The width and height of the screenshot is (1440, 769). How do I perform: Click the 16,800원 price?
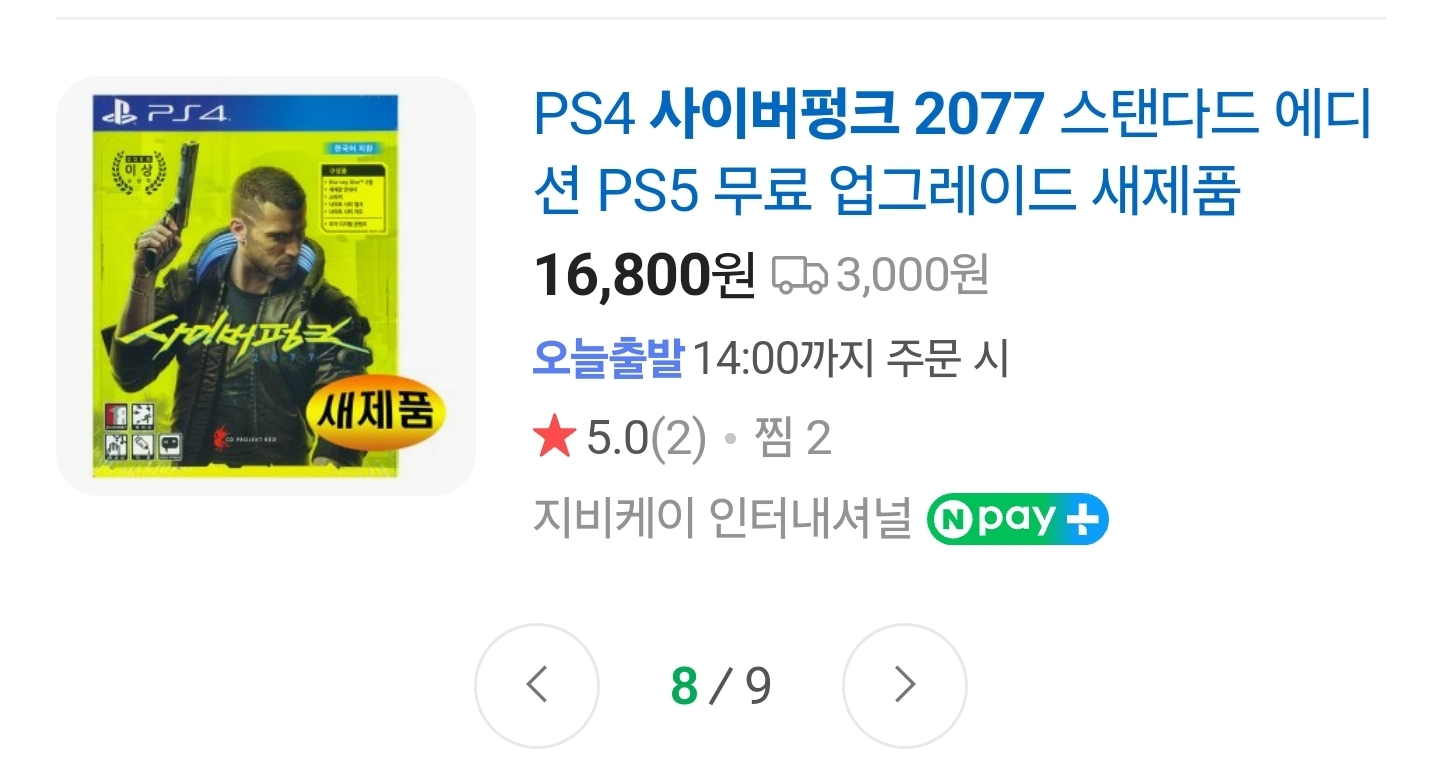[x=644, y=275]
